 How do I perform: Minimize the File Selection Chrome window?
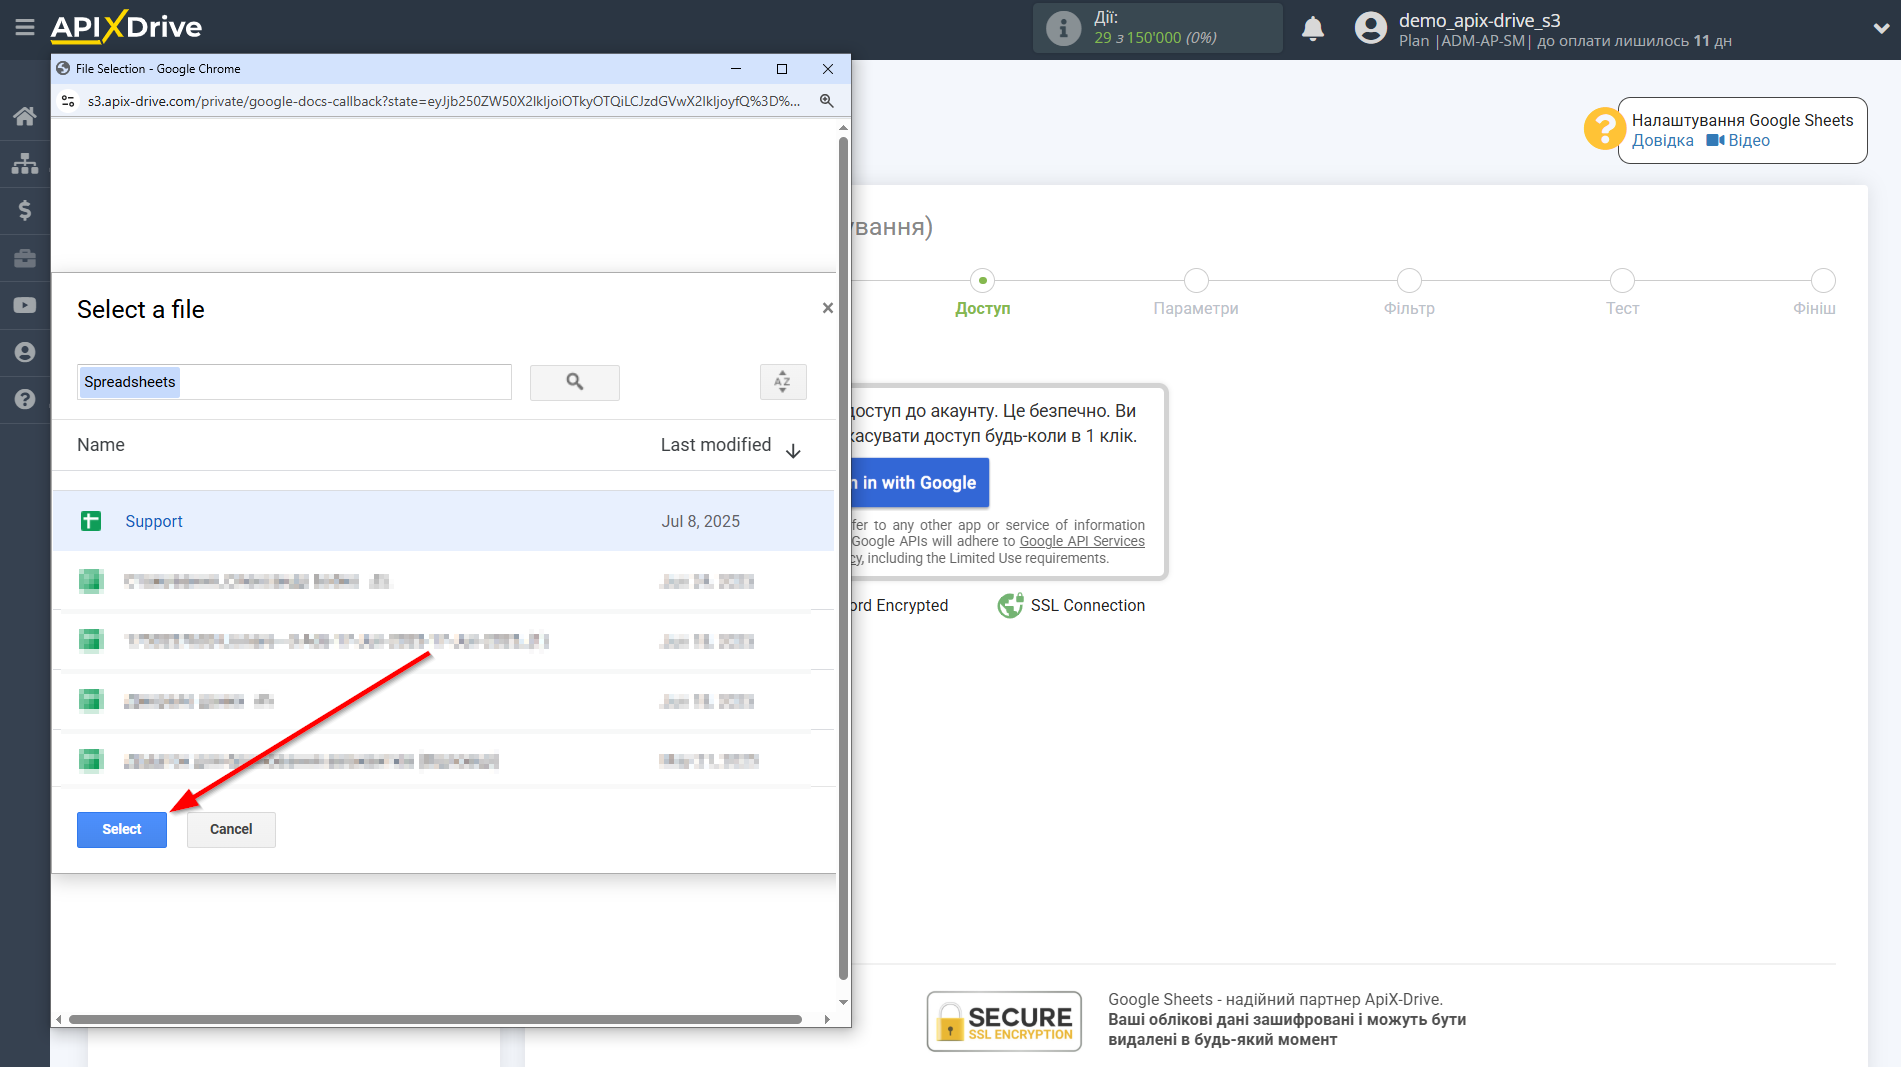tap(736, 69)
